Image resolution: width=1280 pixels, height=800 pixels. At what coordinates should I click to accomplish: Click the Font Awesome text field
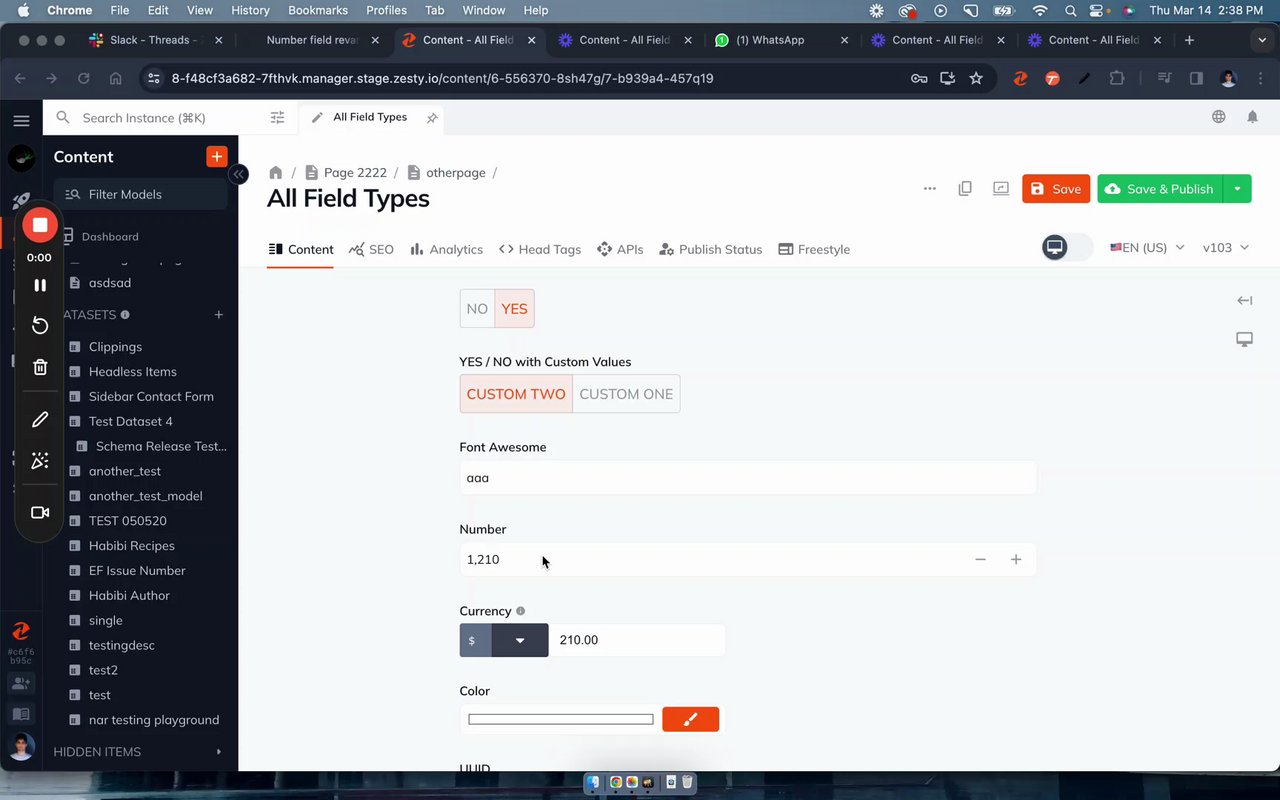[x=747, y=478]
